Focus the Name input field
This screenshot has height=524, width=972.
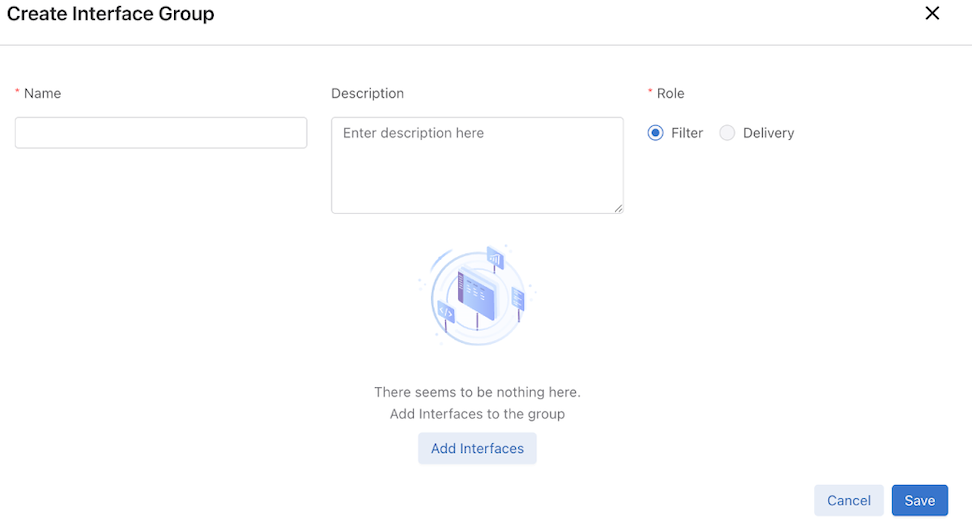pyautogui.click(x=161, y=133)
